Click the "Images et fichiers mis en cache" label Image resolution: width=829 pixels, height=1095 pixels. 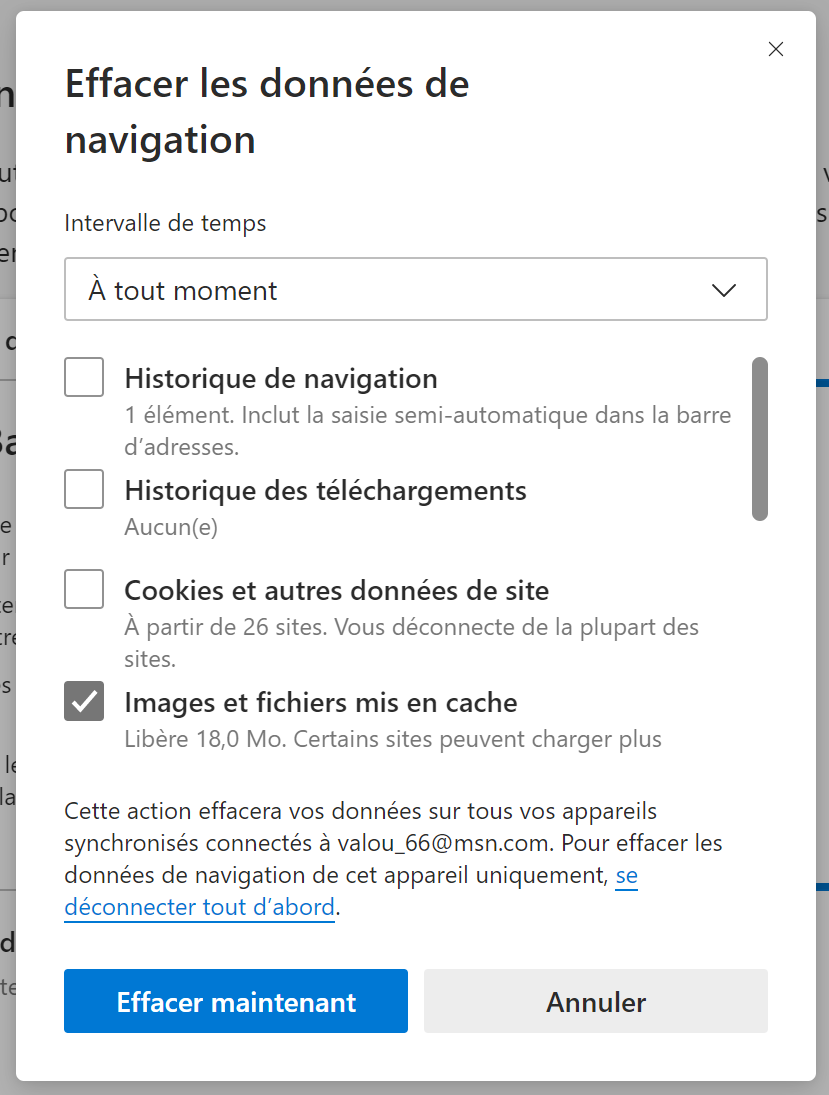pos(320,702)
